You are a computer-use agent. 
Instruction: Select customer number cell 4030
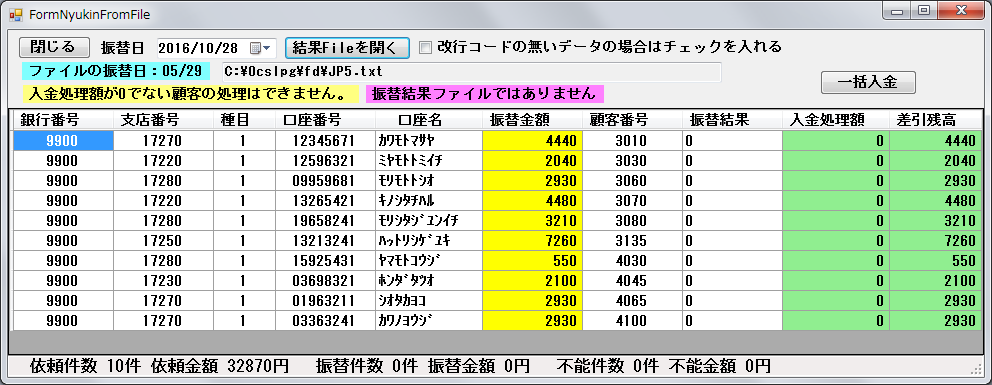click(632, 260)
